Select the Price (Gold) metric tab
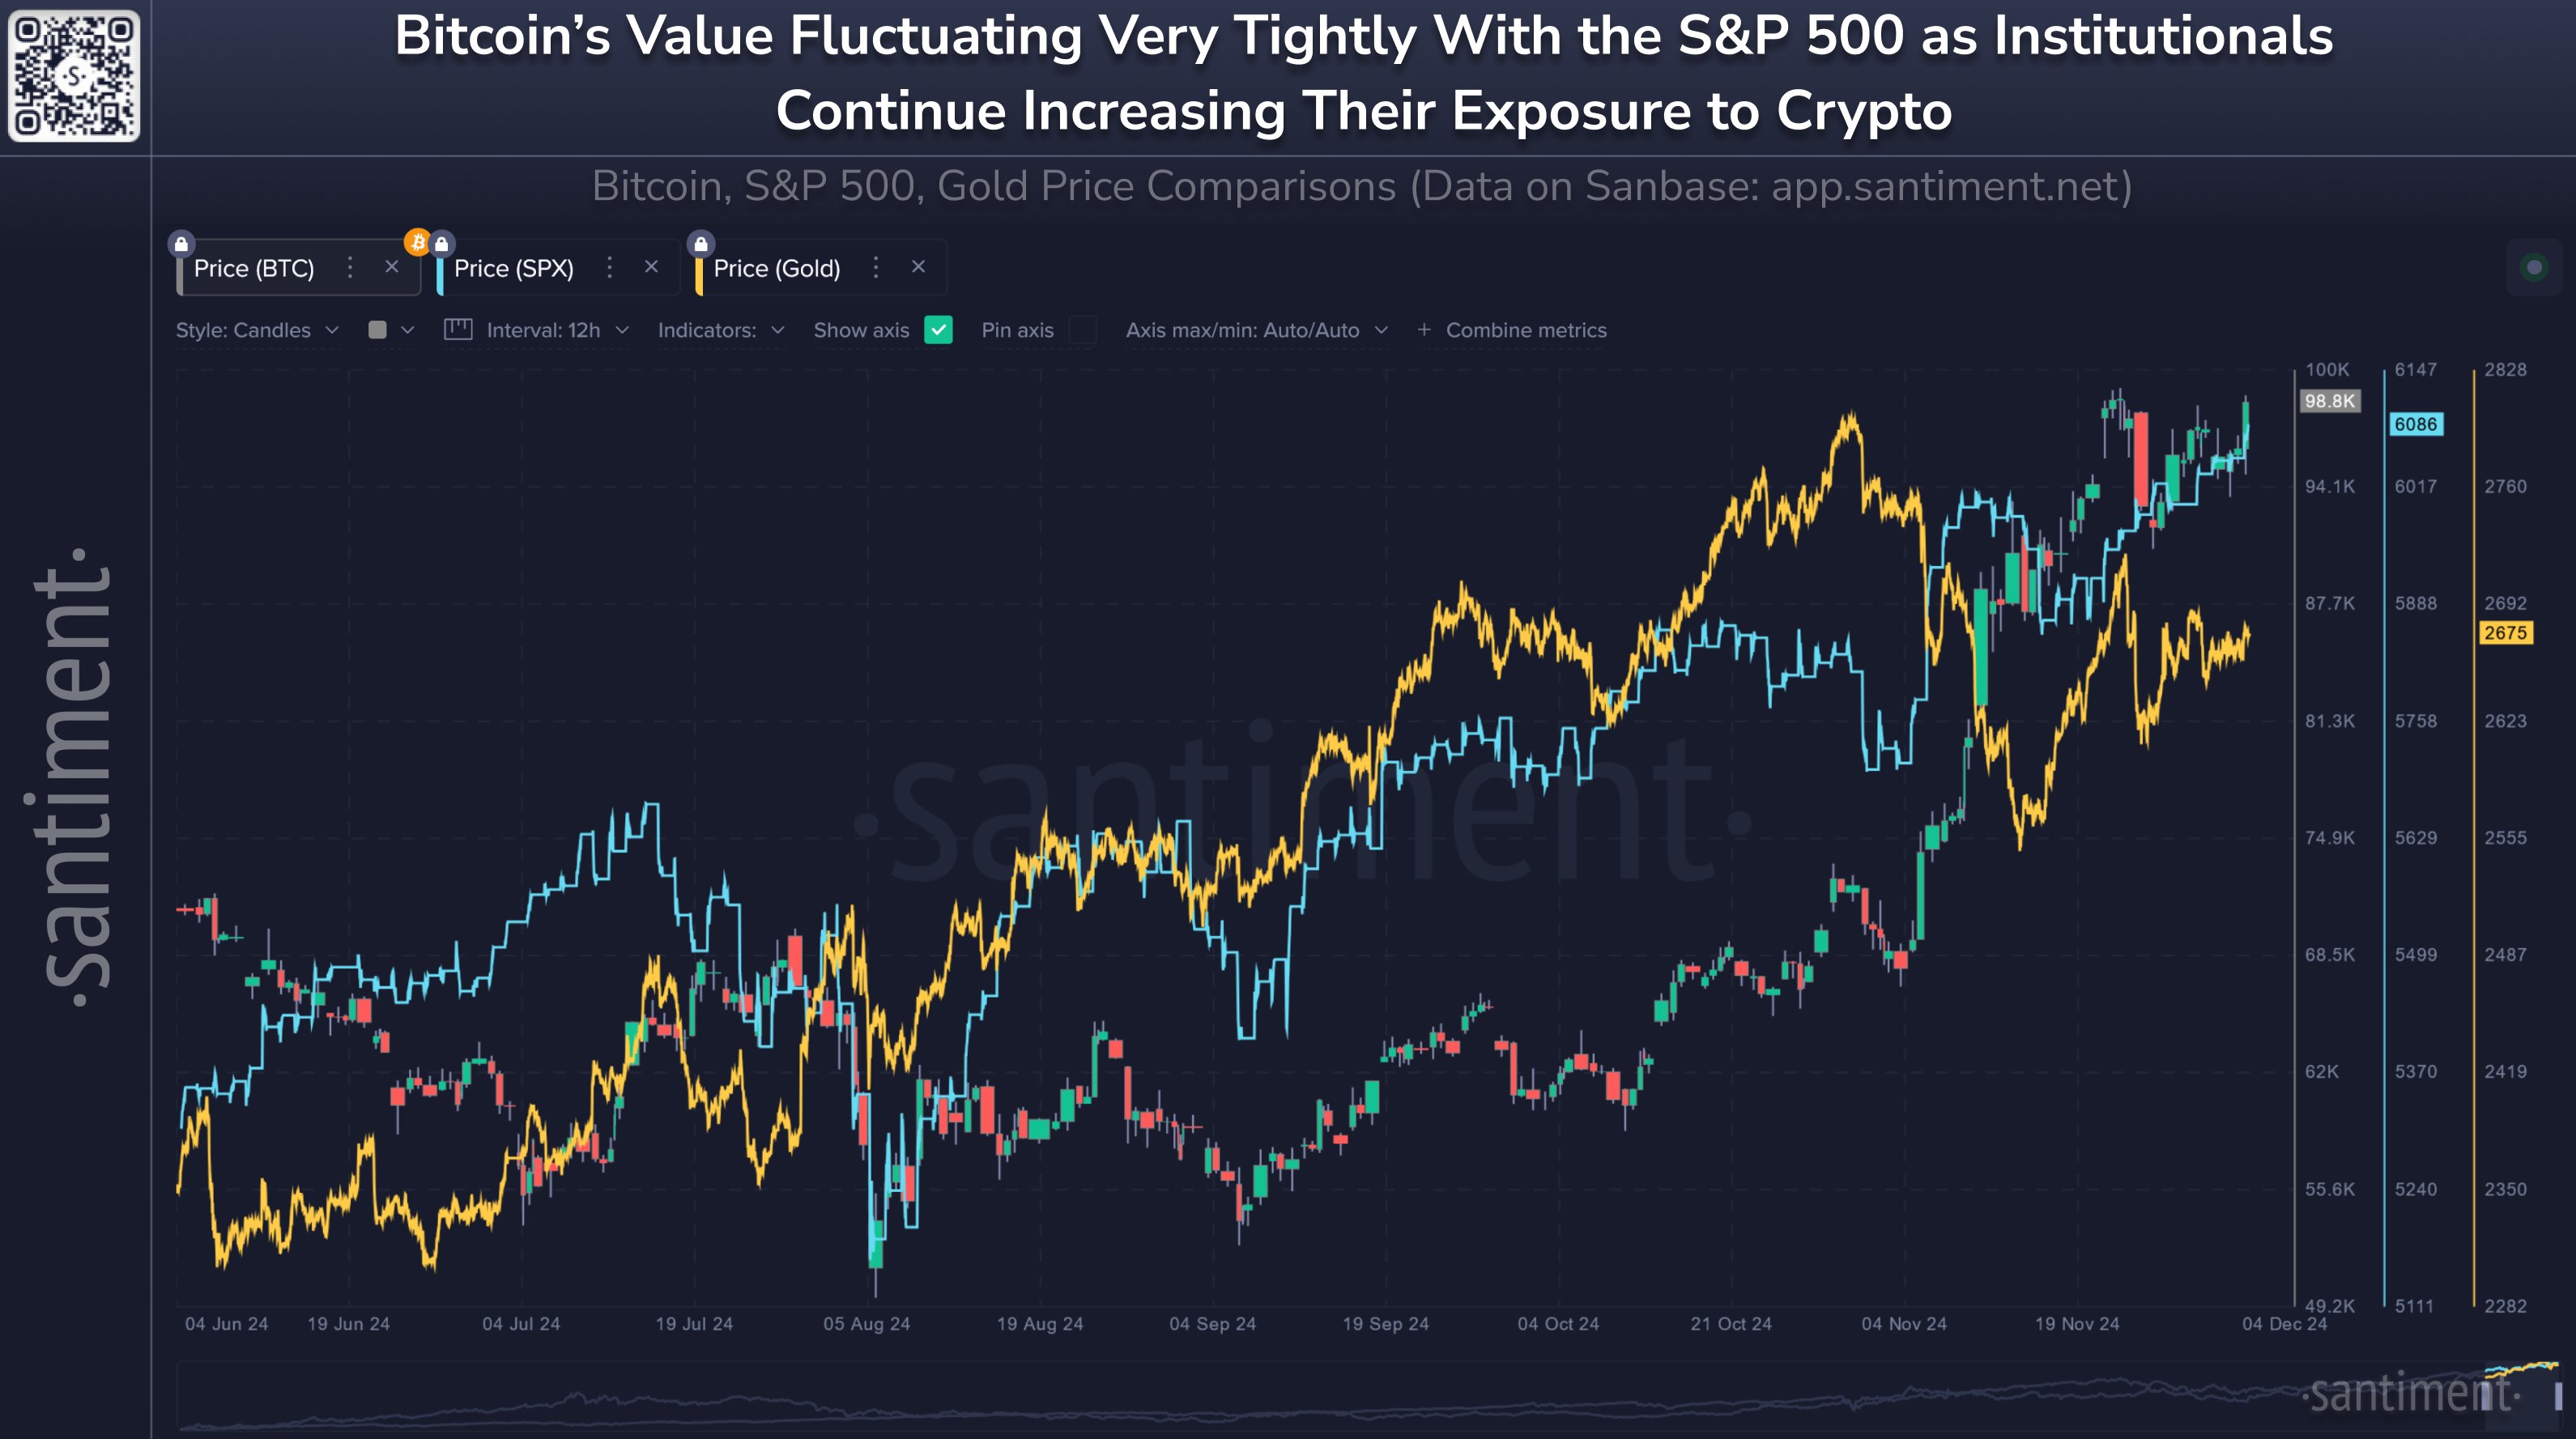 click(776, 268)
